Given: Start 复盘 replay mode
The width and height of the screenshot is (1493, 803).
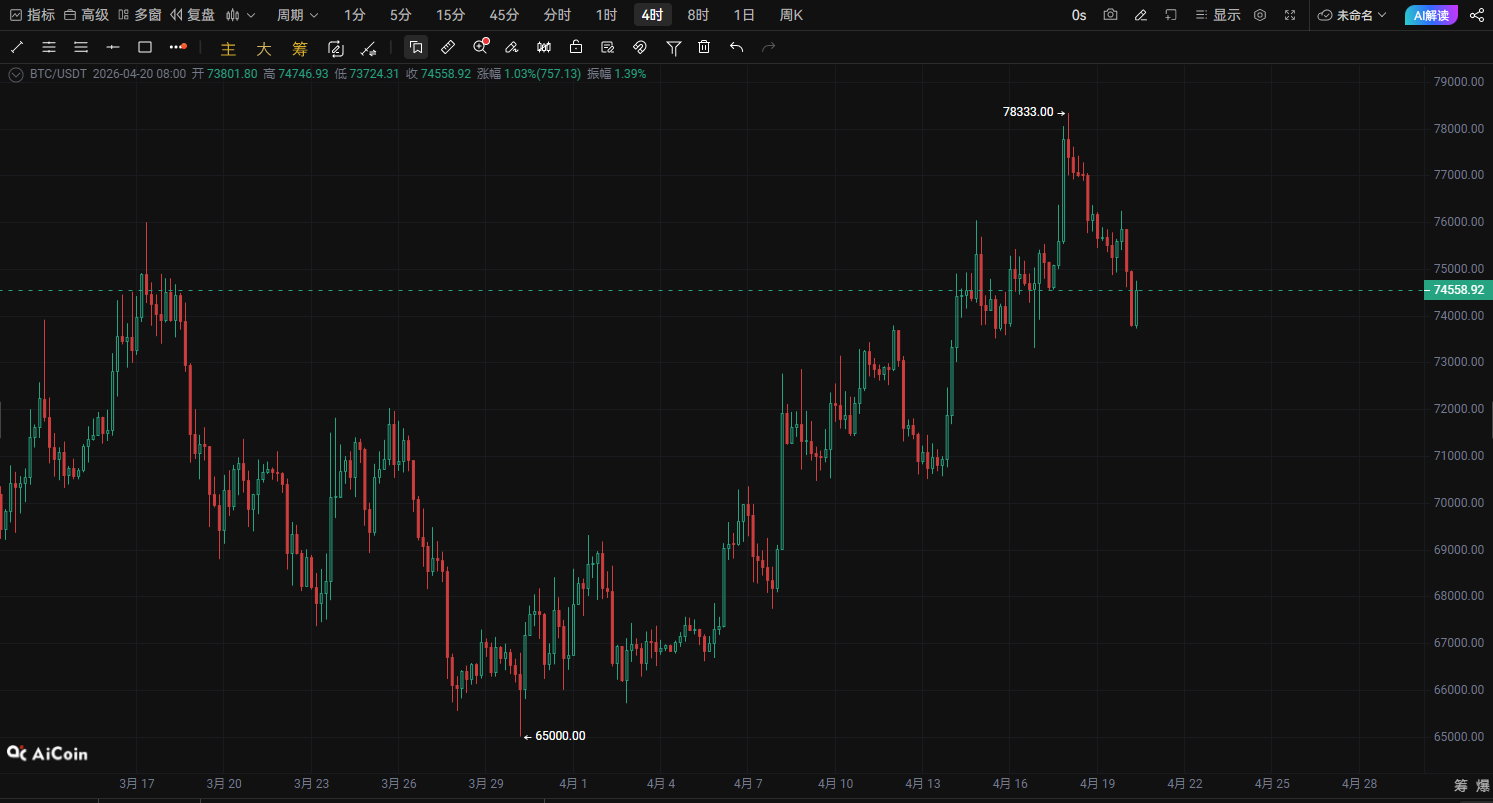Looking at the screenshot, I should [x=192, y=15].
